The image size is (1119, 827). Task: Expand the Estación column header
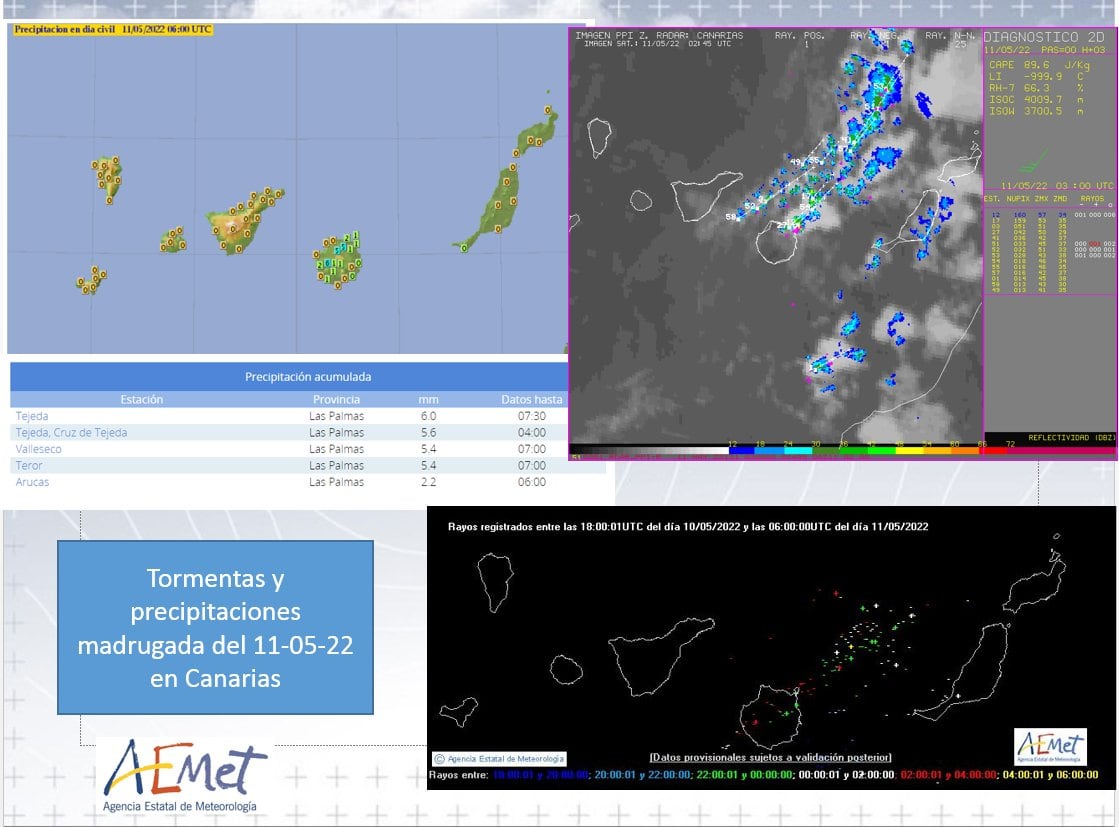tap(143, 398)
